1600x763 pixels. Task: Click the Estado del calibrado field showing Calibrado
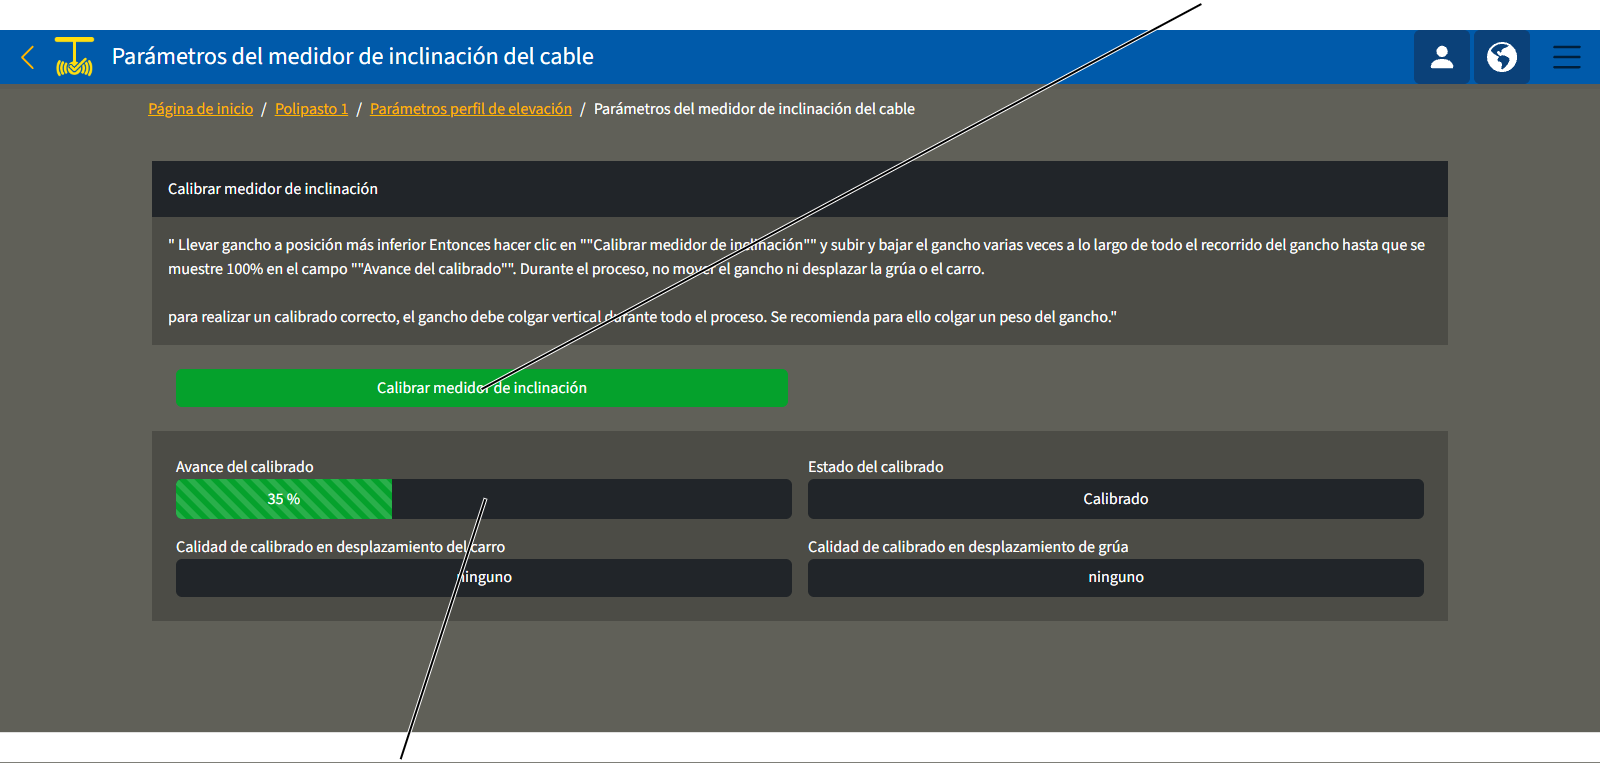(1116, 499)
